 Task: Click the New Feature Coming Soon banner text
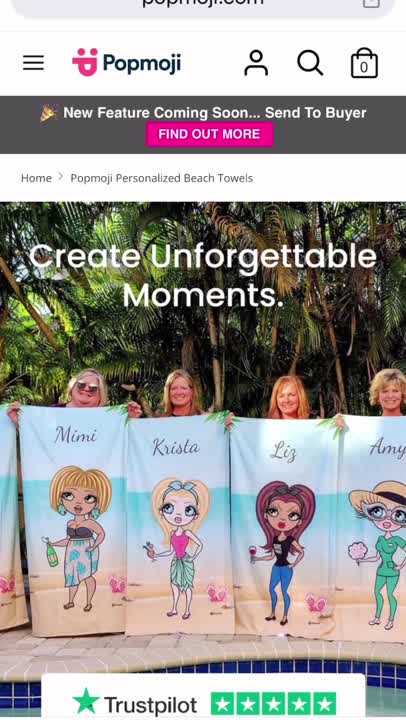click(x=214, y=113)
